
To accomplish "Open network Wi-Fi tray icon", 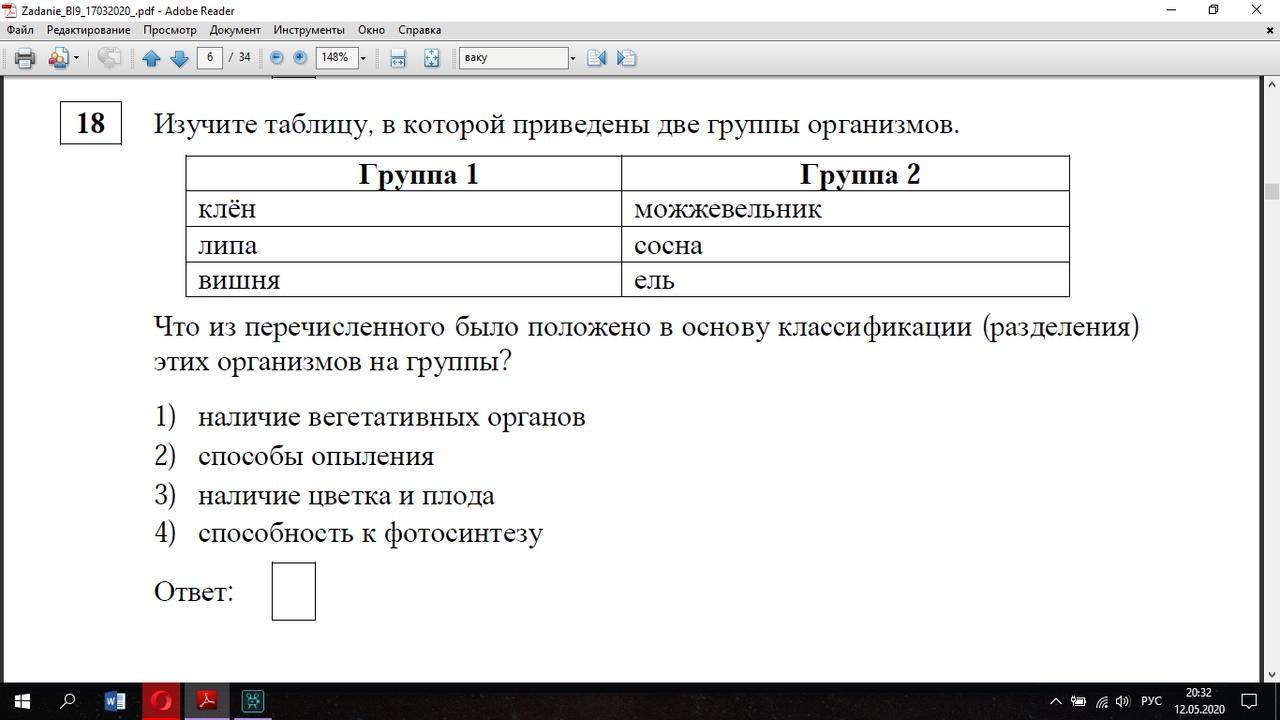I will tap(1101, 701).
